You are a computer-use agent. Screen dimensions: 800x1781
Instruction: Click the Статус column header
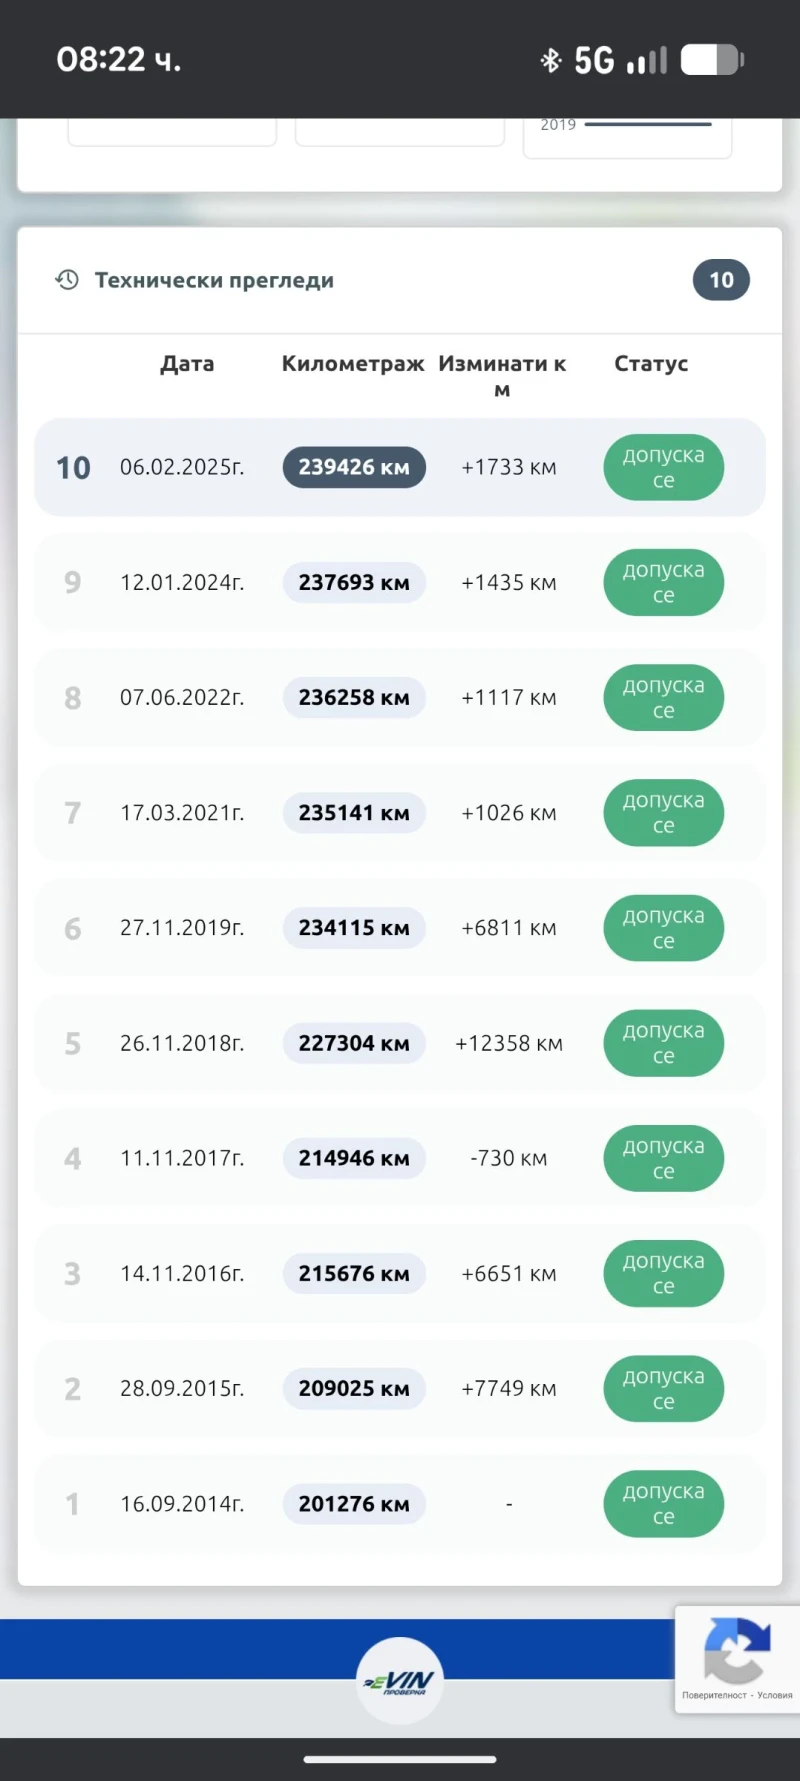[651, 364]
